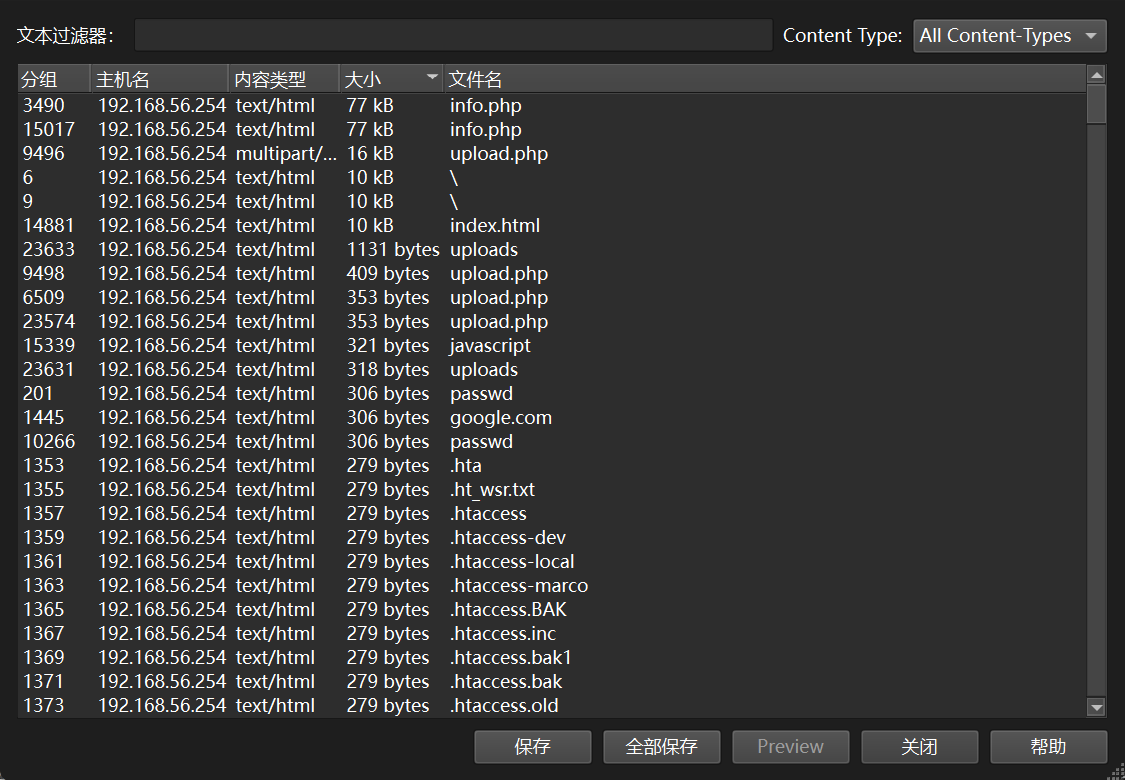Select the info.php row in group 15017
Viewport: 1125px width, 780px height.
(x=552, y=130)
